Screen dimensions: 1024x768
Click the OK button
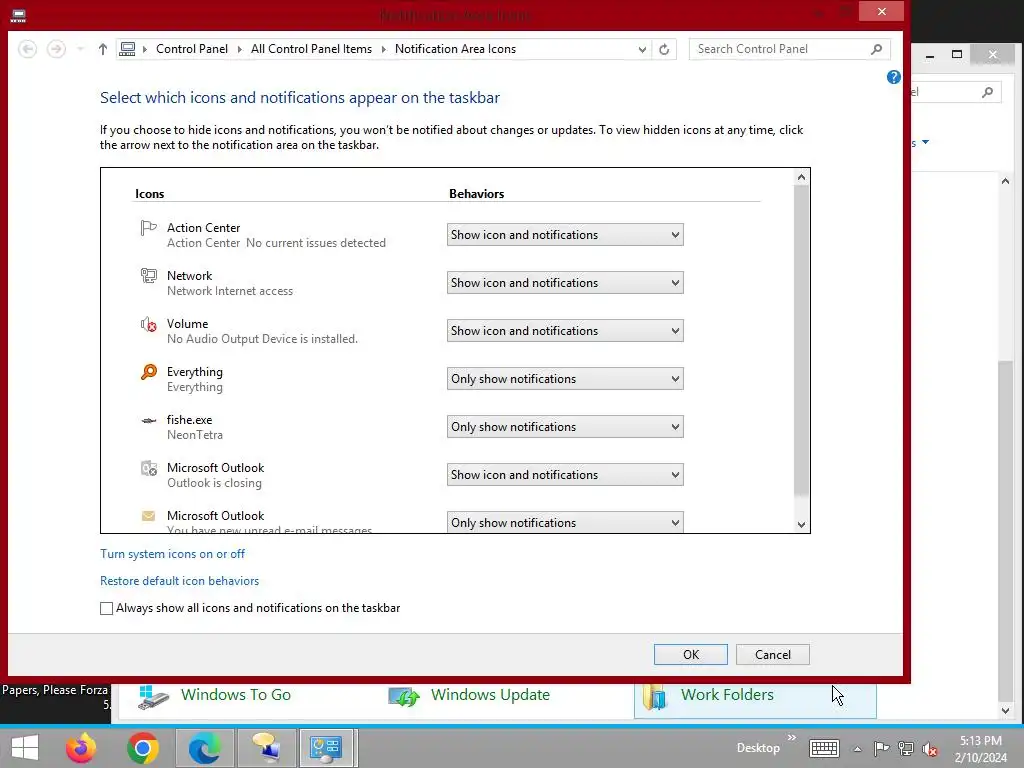pyautogui.click(x=691, y=654)
